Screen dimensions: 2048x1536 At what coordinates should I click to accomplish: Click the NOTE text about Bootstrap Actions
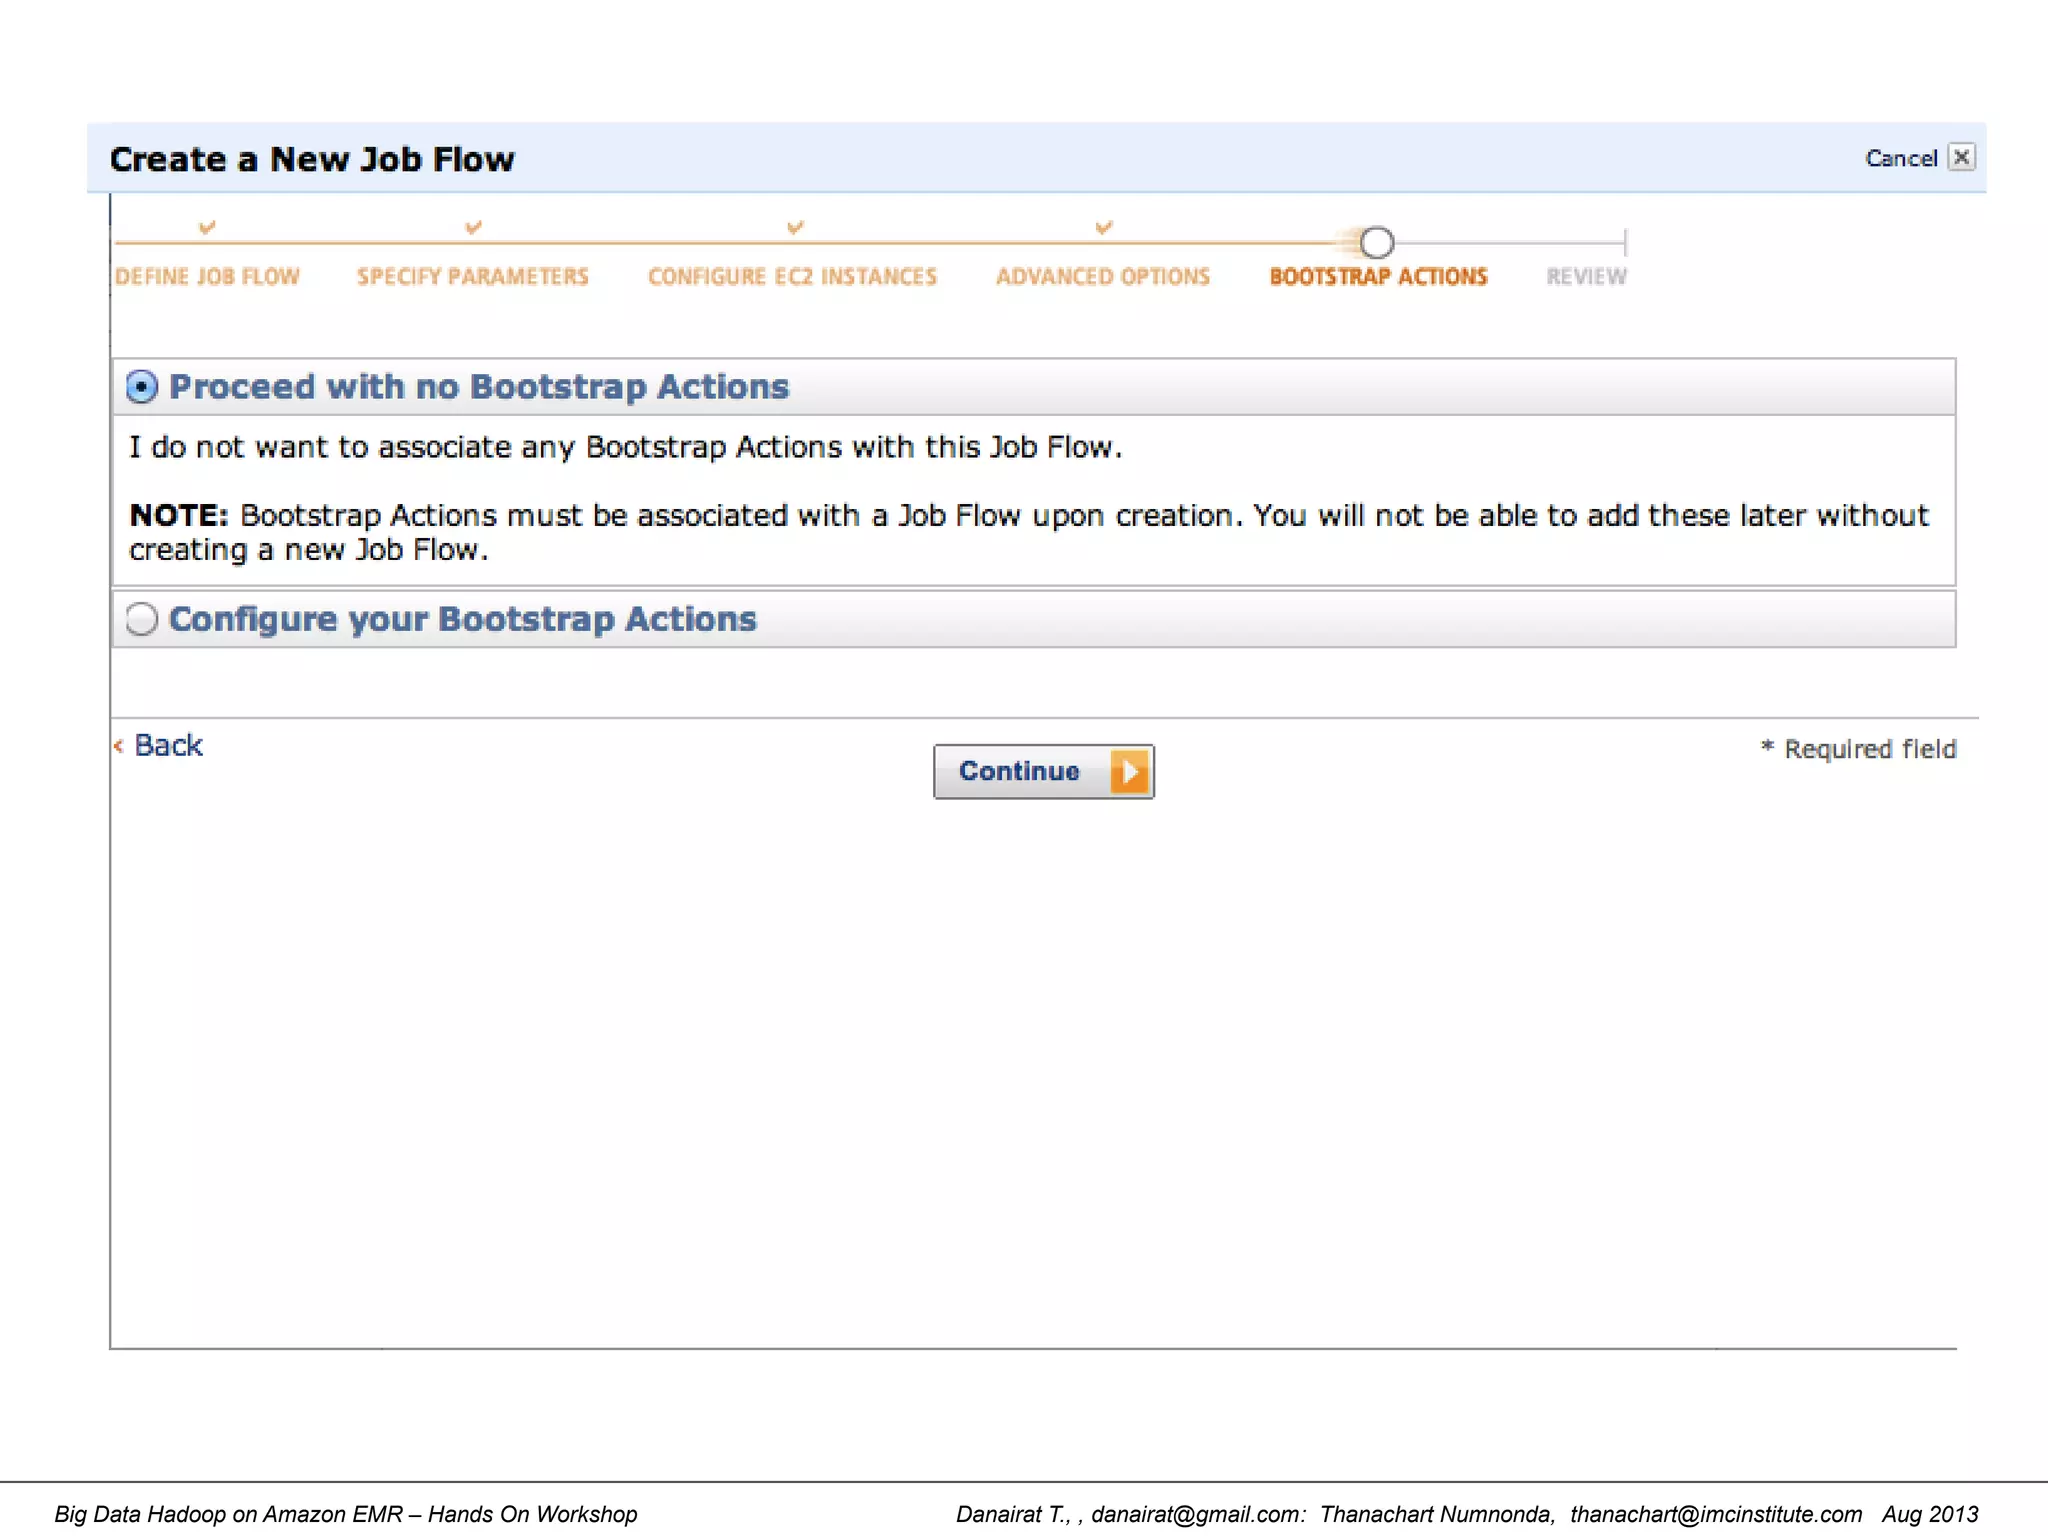1029,532
